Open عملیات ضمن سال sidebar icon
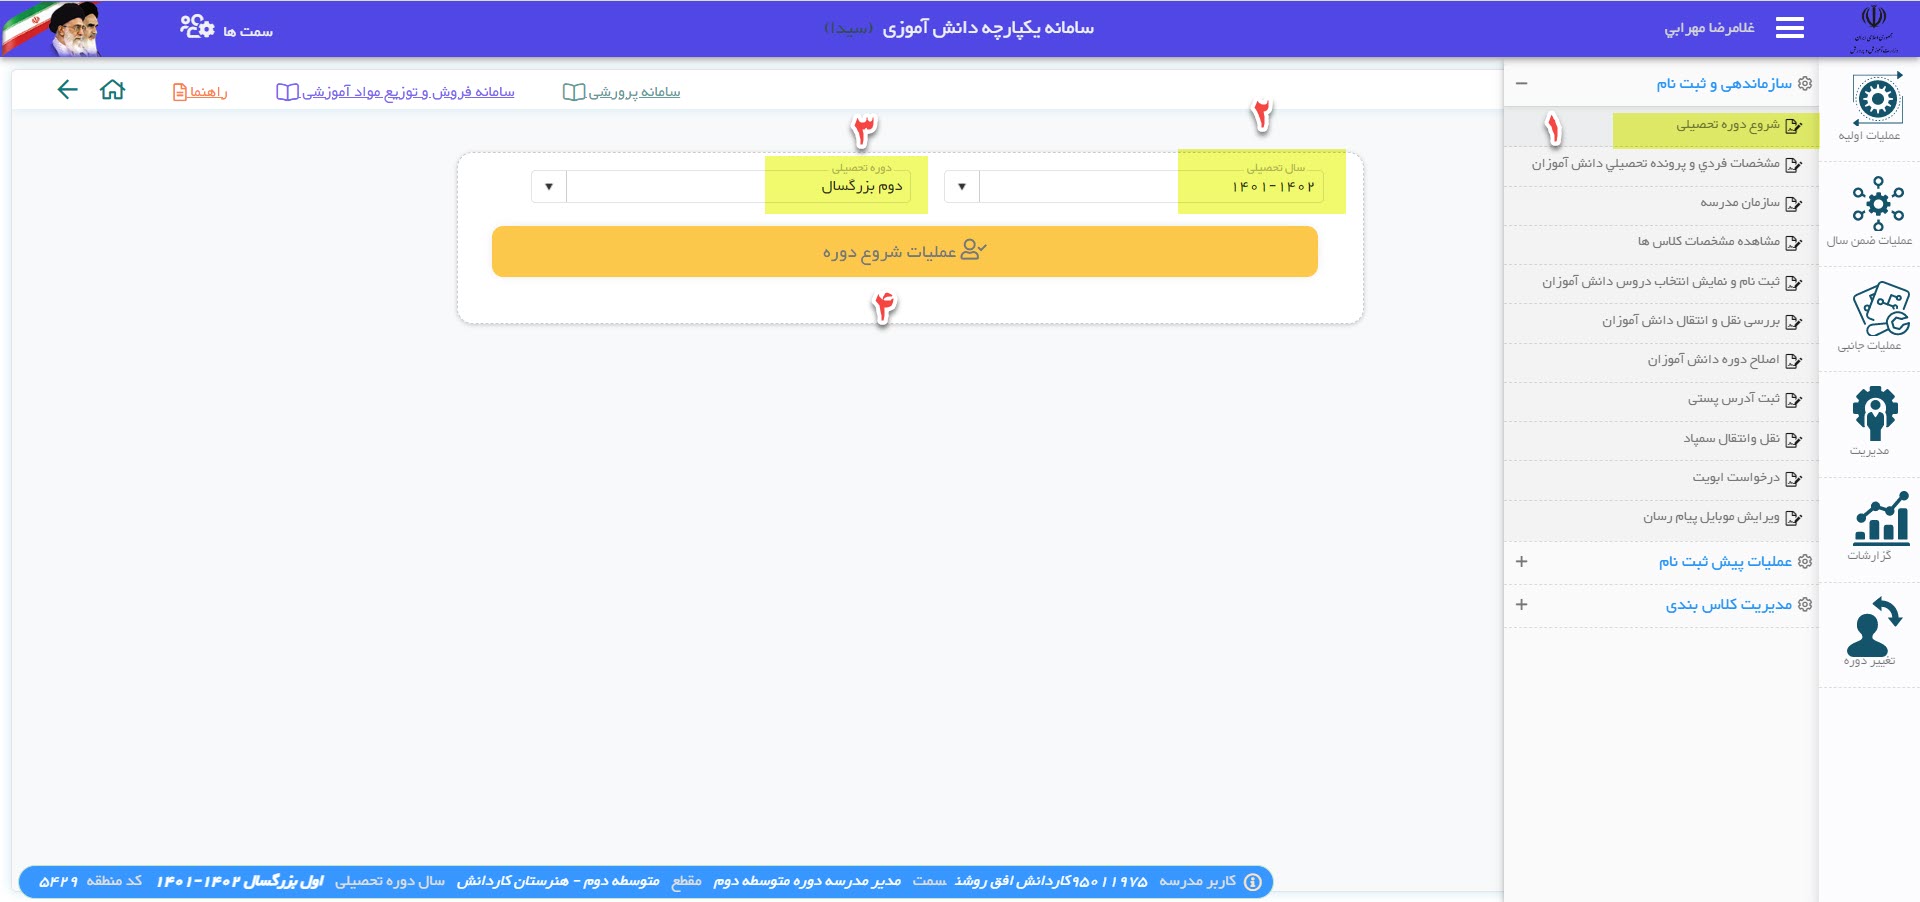Screen dimensions: 1920x902 point(1877,204)
